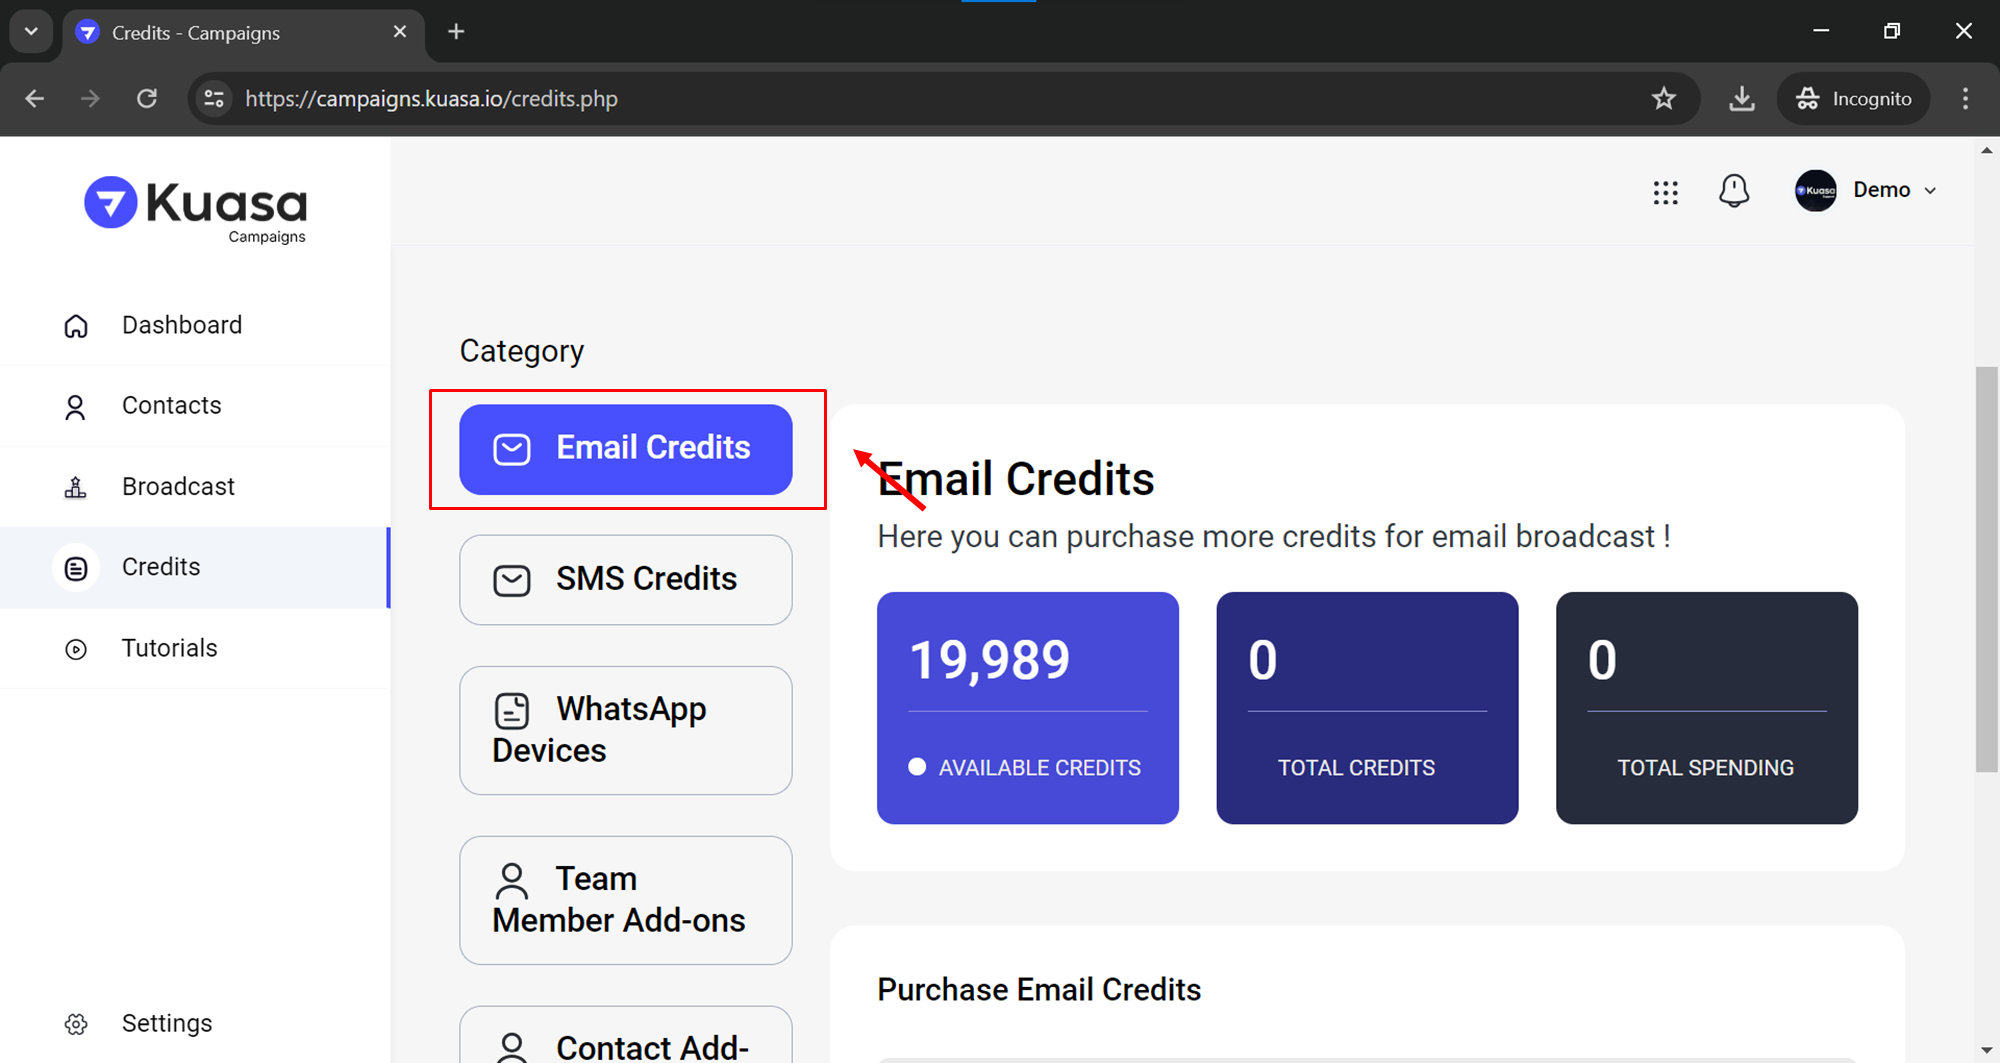Click the Kuasa Campaigns logo

[196, 209]
